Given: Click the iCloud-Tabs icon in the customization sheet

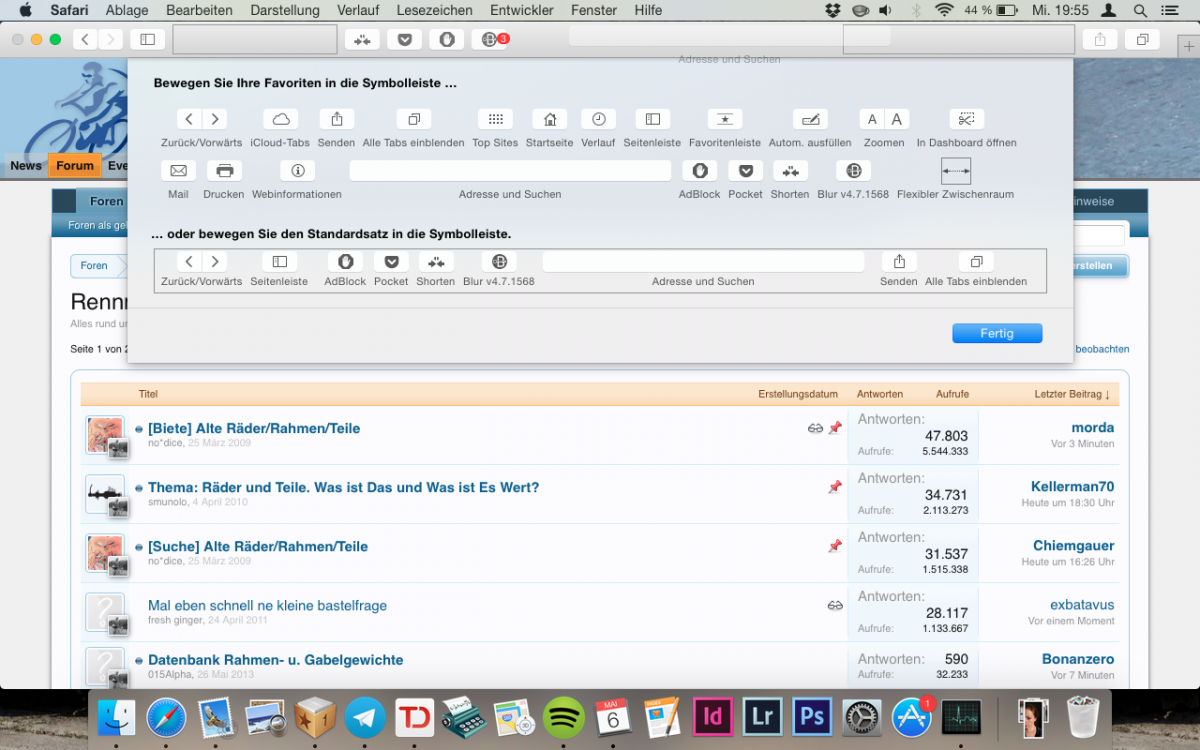Looking at the screenshot, I should (x=281, y=119).
